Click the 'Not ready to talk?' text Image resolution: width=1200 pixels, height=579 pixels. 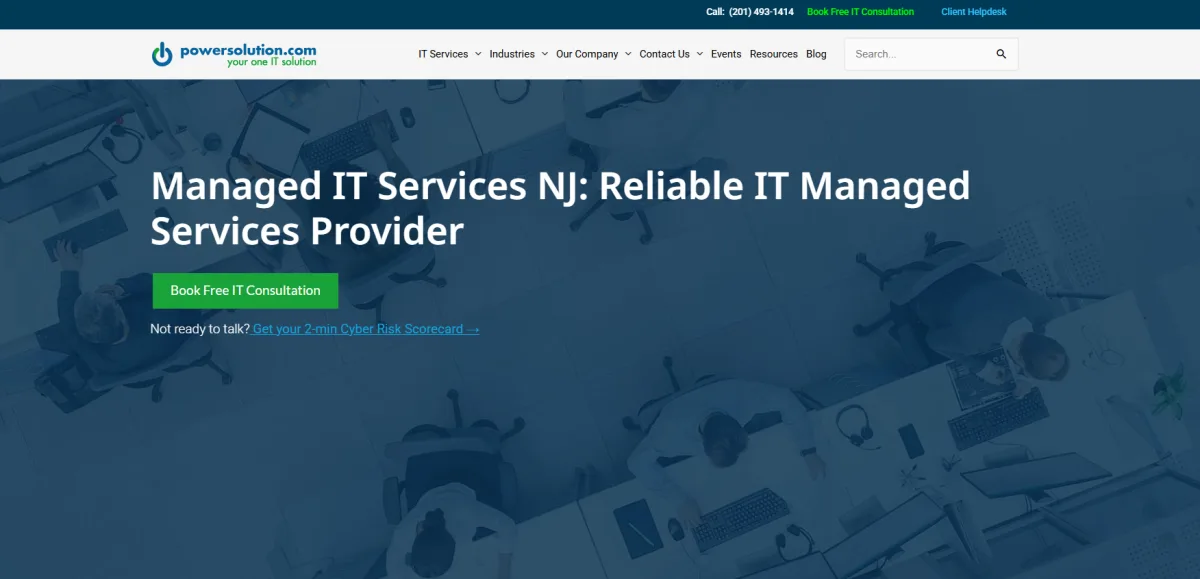(200, 329)
